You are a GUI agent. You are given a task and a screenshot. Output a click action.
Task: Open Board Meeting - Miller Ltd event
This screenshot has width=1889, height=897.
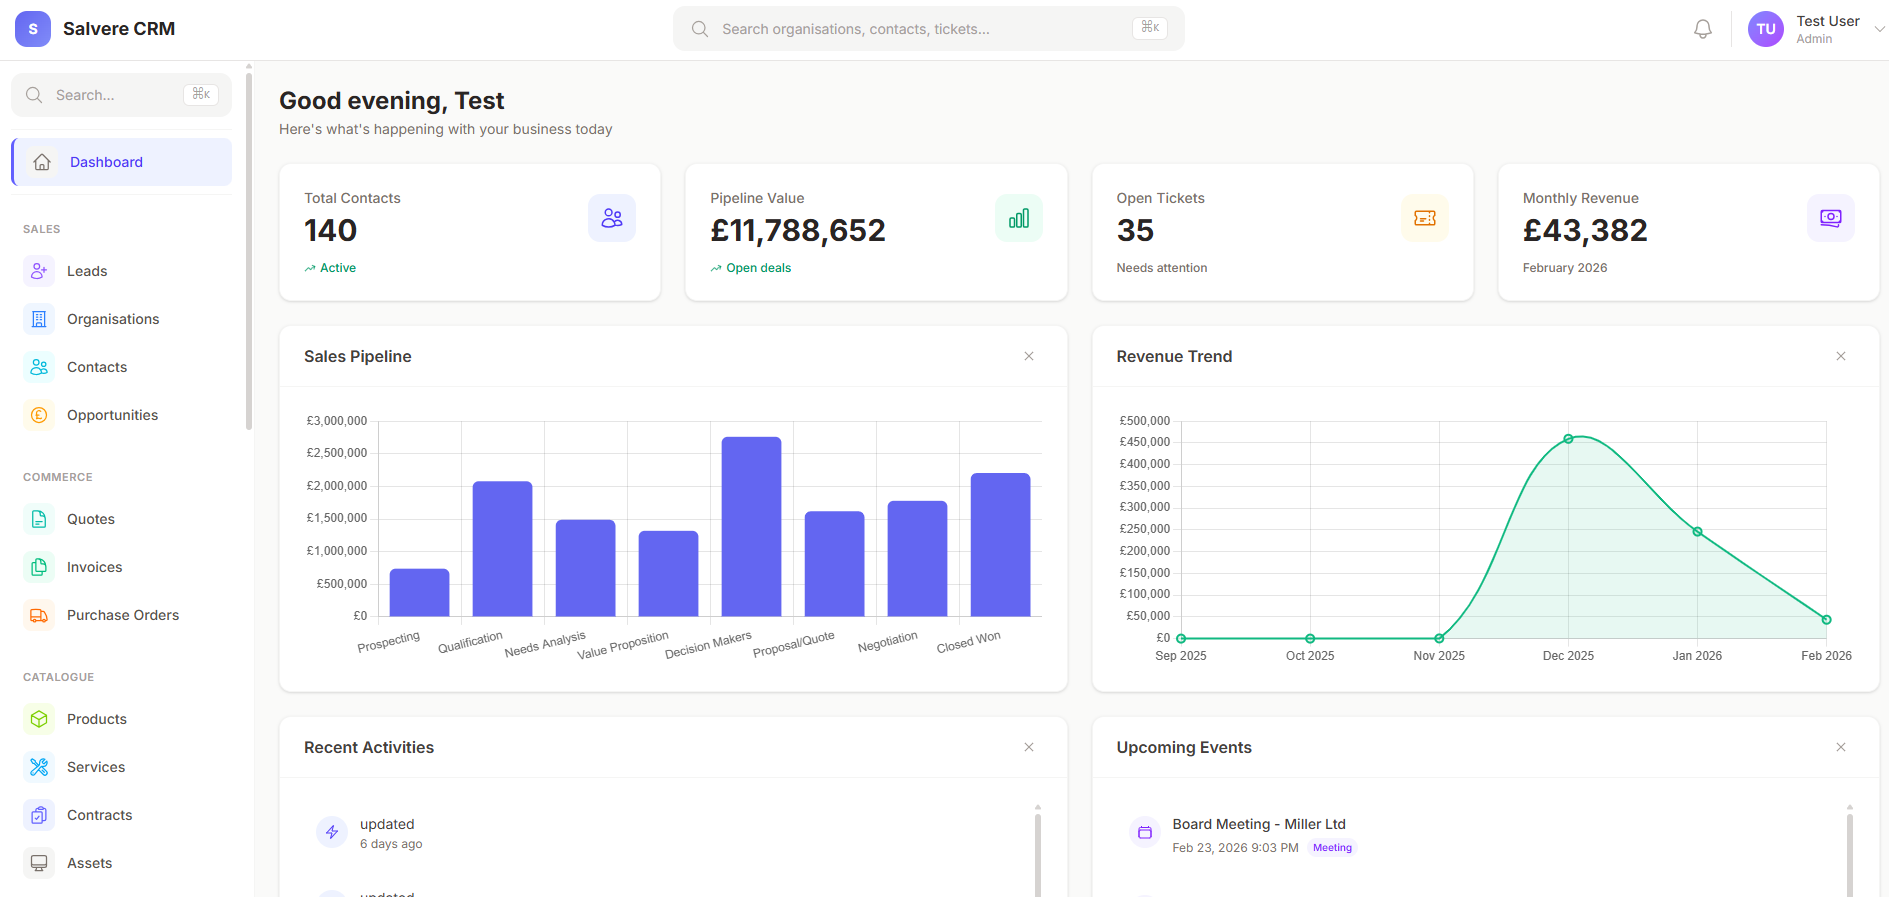click(x=1258, y=824)
